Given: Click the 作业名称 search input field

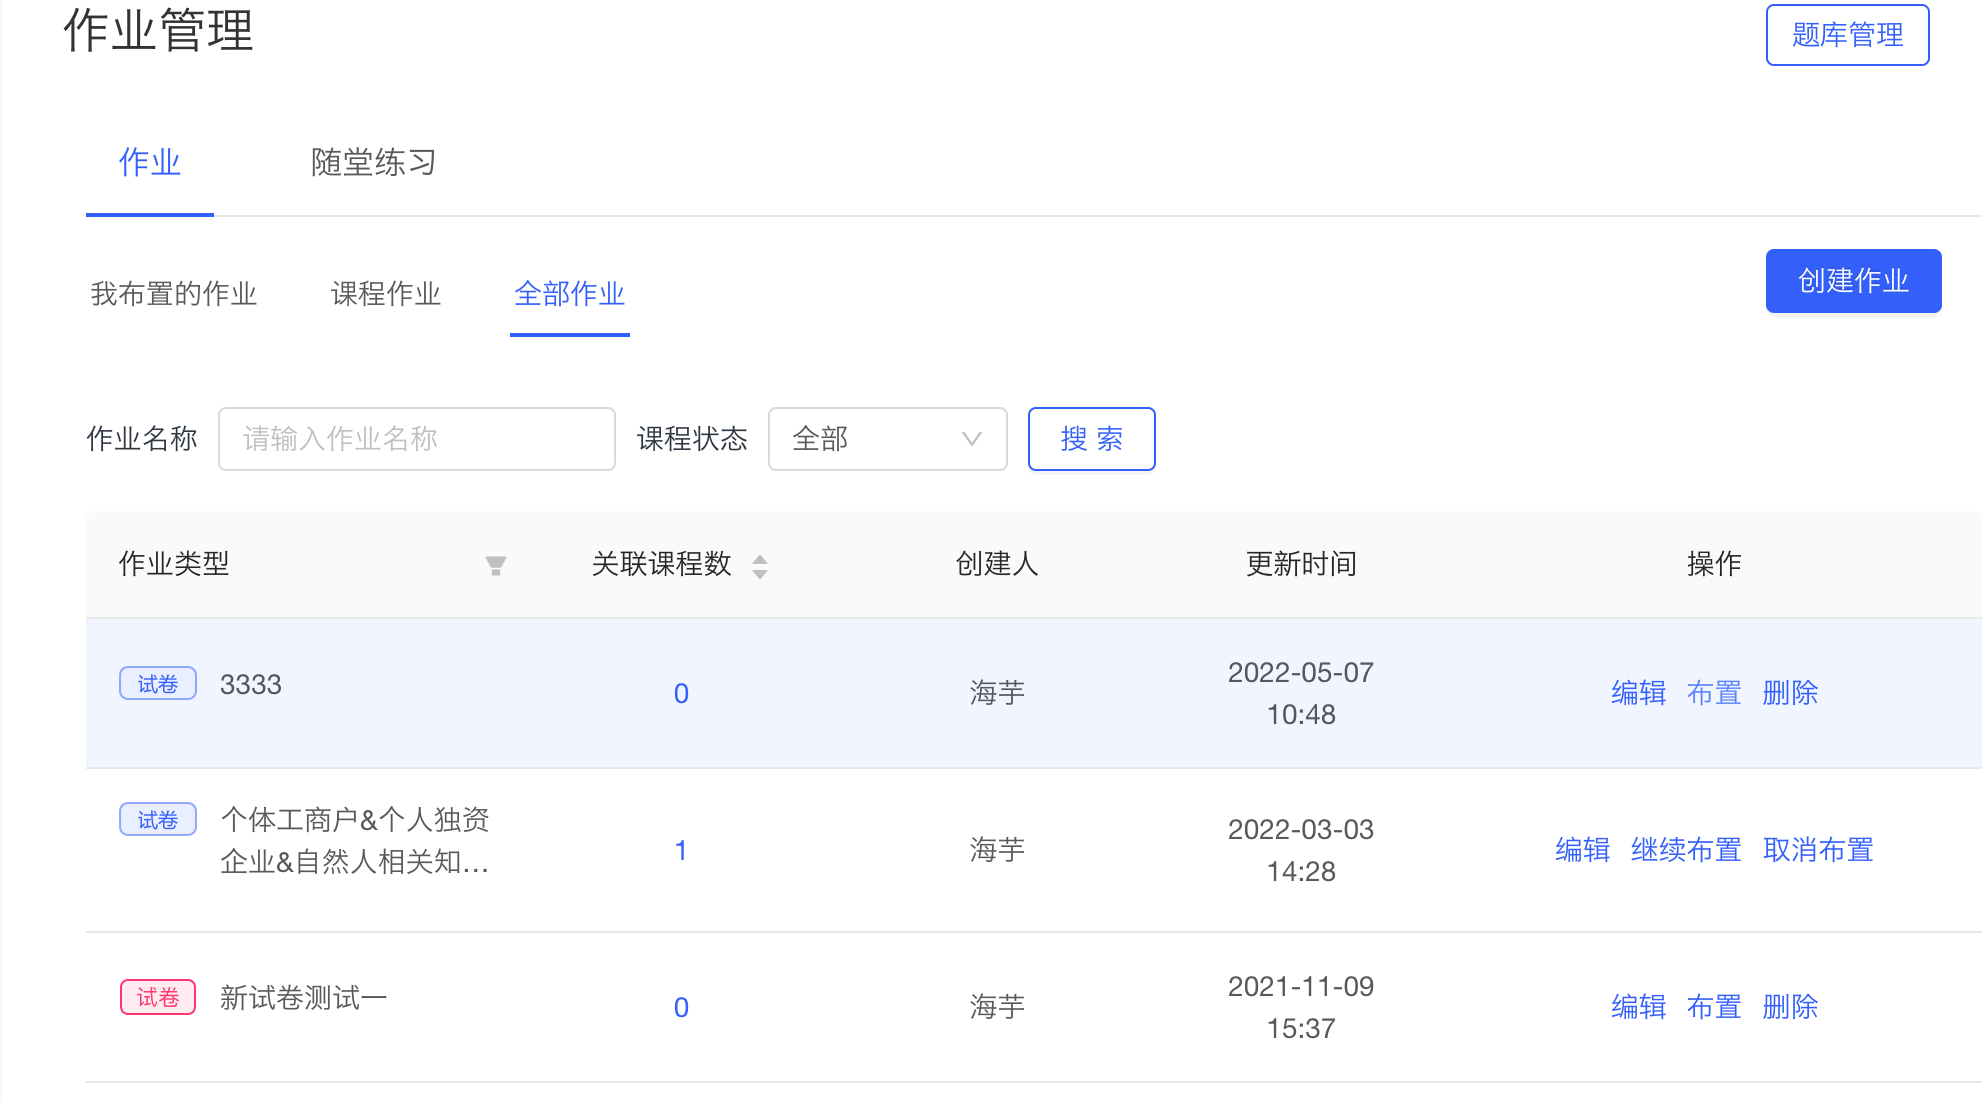Looking at the screenshot, I should click(x=414, y=438).
